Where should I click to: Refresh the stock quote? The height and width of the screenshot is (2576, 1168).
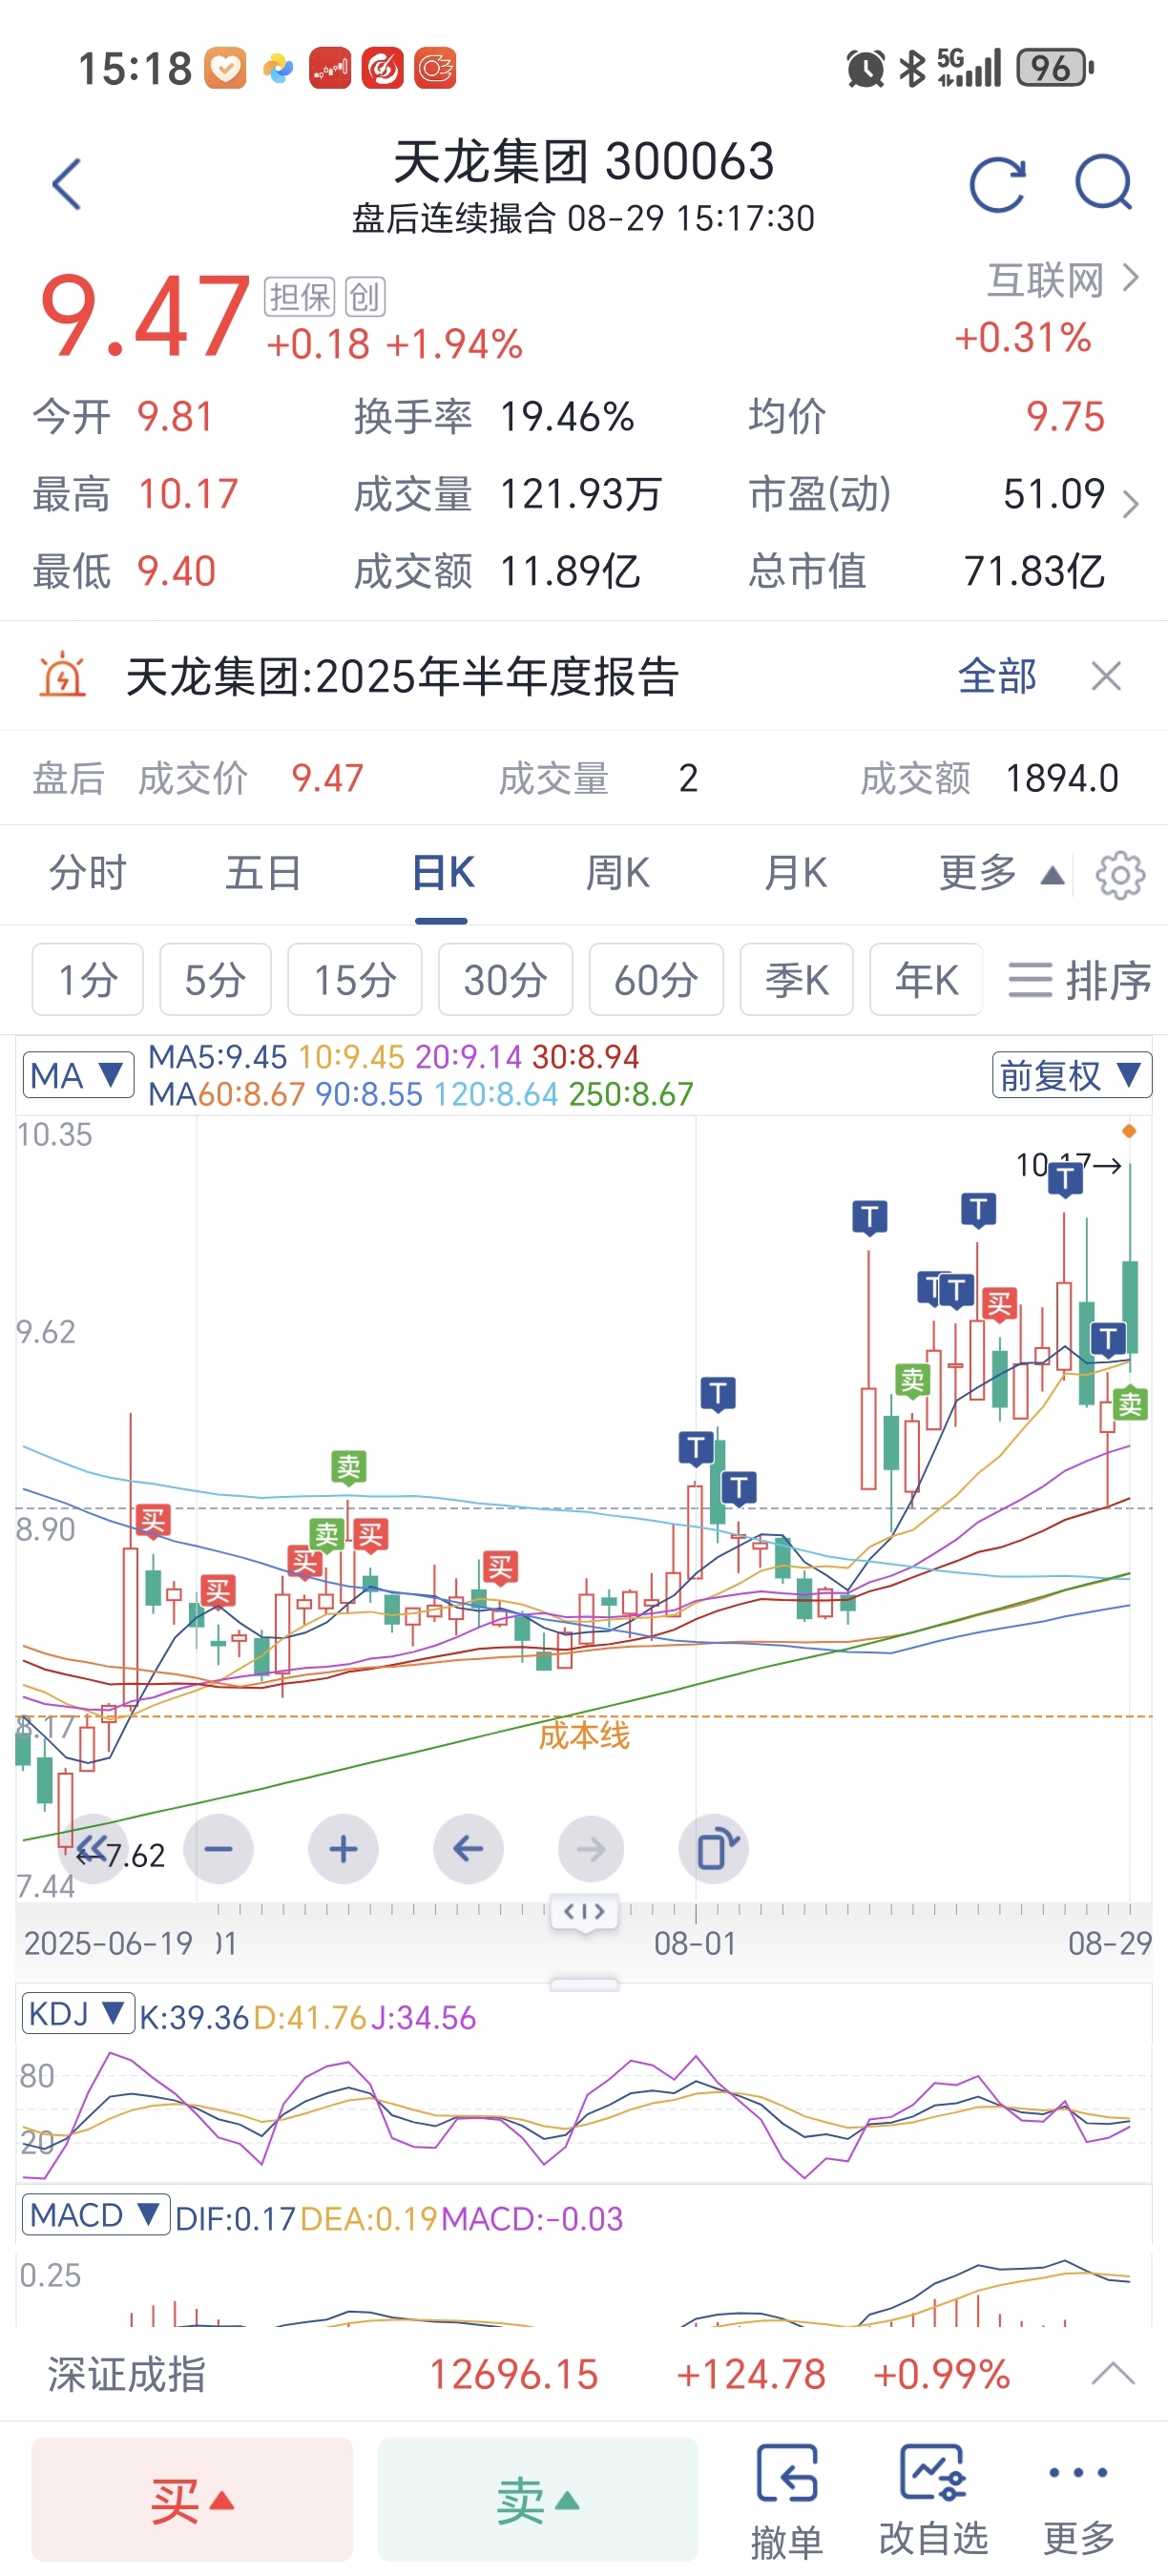click(998, 184)
